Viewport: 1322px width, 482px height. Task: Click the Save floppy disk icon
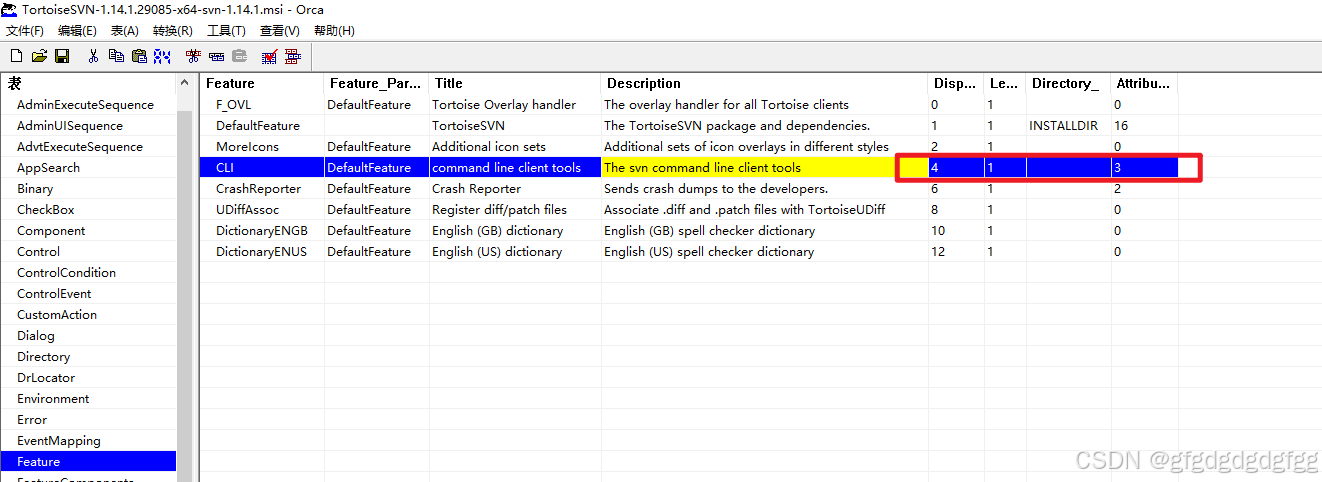coord(62,56)
